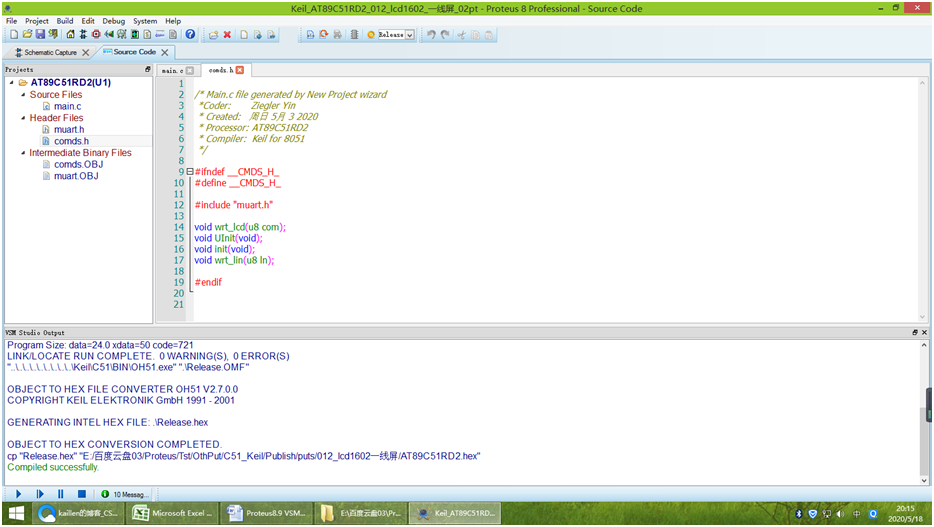Open the Gerber Viewer icon
The width and height of the screenshot is (934, 527).
[x=122, y=35]
